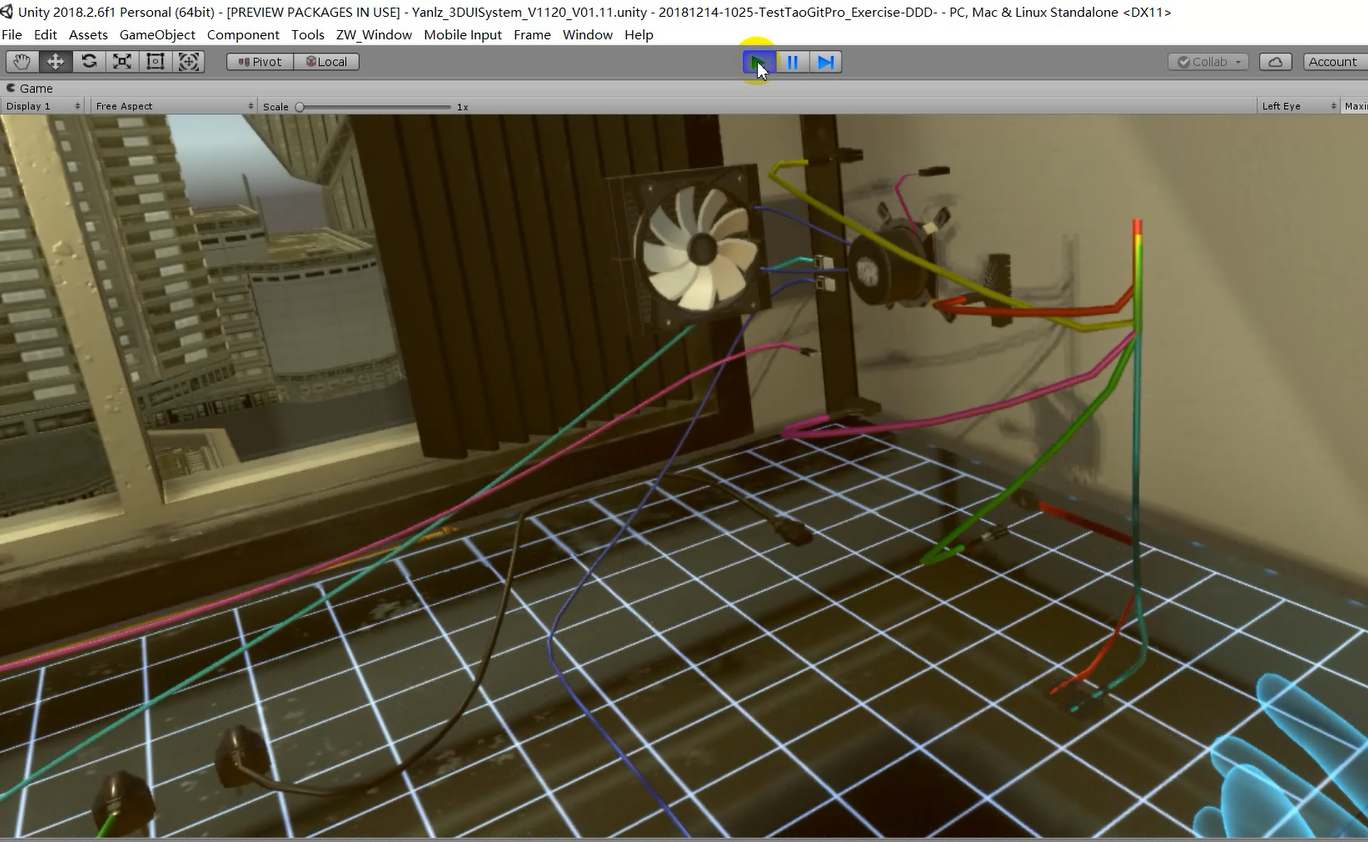The image size is (1368, 842).
Task: Adjust the Game view Scale slider
Action: pyautogui.click(x=300, y=106)
